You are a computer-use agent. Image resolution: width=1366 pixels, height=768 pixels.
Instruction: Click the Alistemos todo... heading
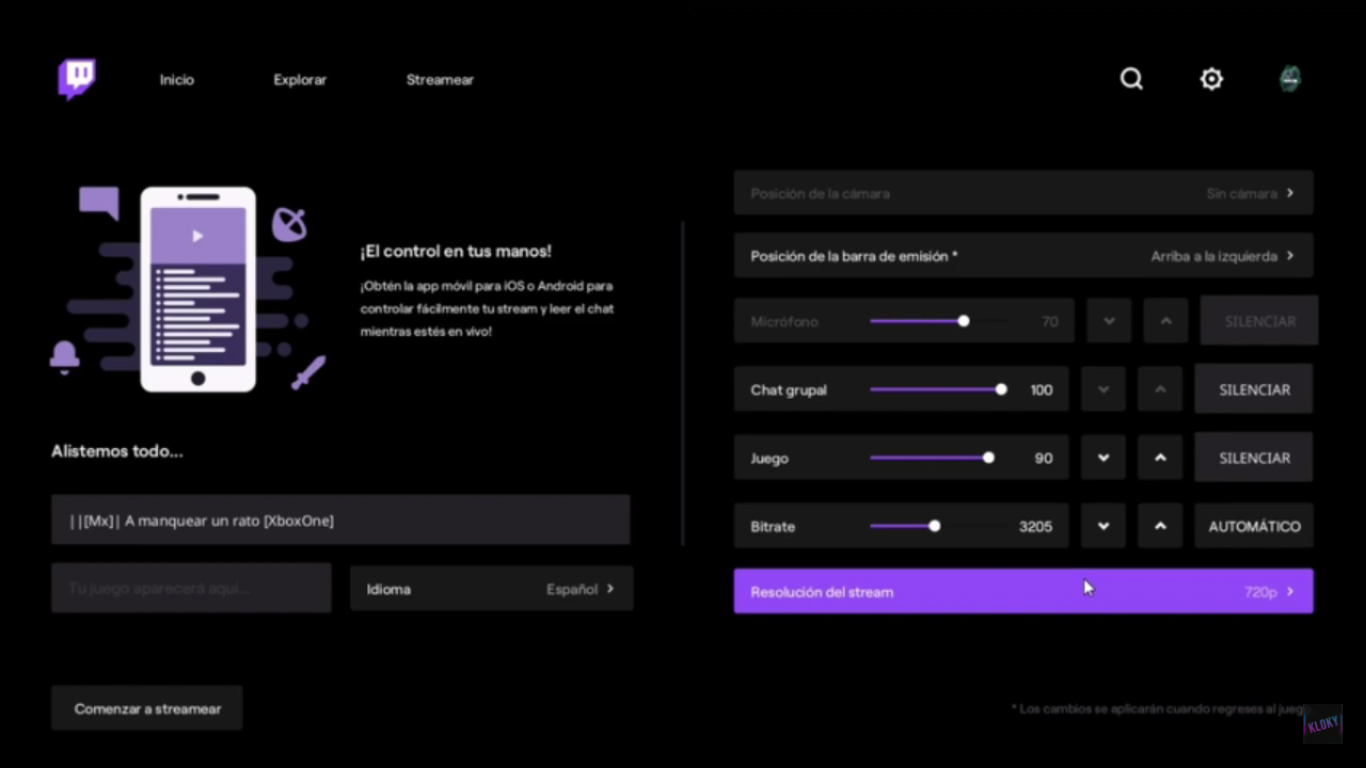coord(117,451)
